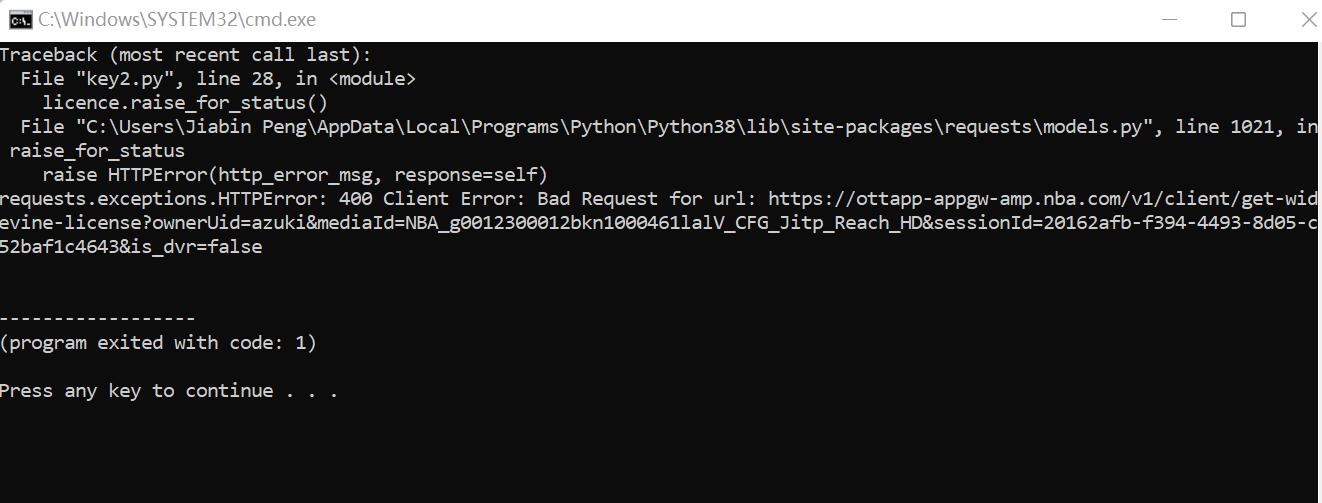The width and height of the screenshot is (1322, 503).
Task: Click the "Traceback (most recent call last)" line
Action: click(x=185, y=55)
